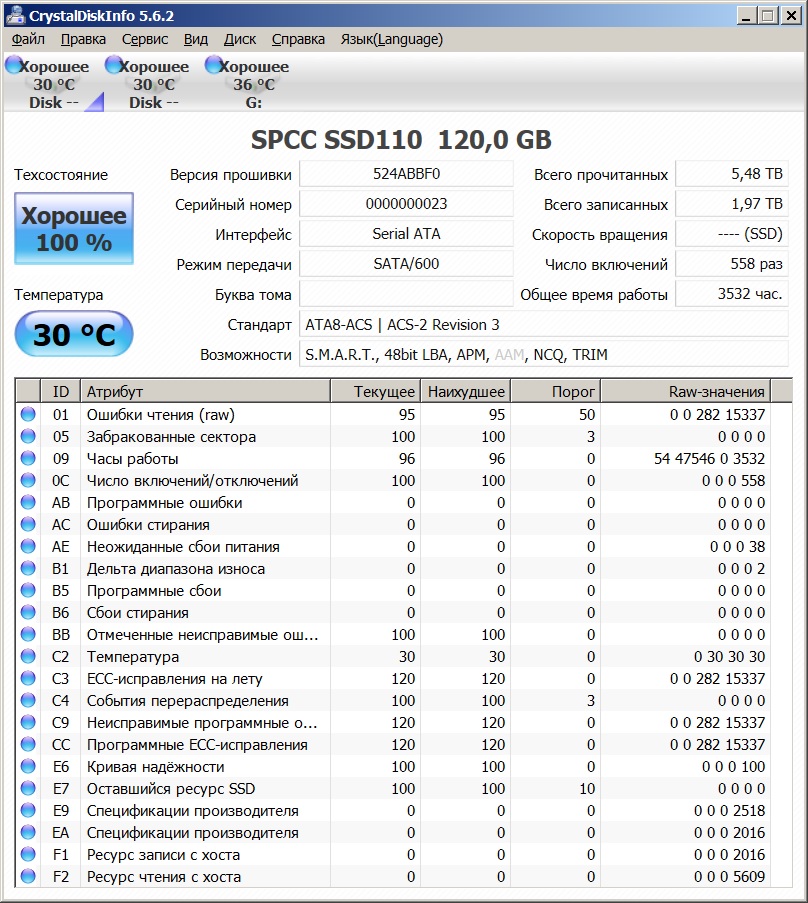The height and width of the screenshot is (903, 808).
Task: Click status orb for attribute E9
Action: [x=28, y=810]
